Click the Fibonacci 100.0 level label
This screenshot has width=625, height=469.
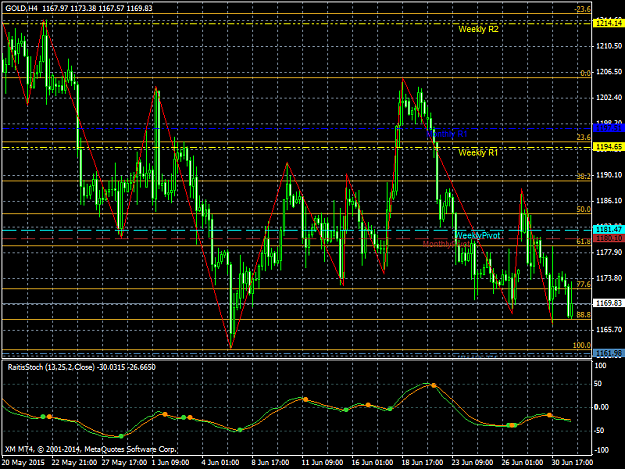point(582,345)
